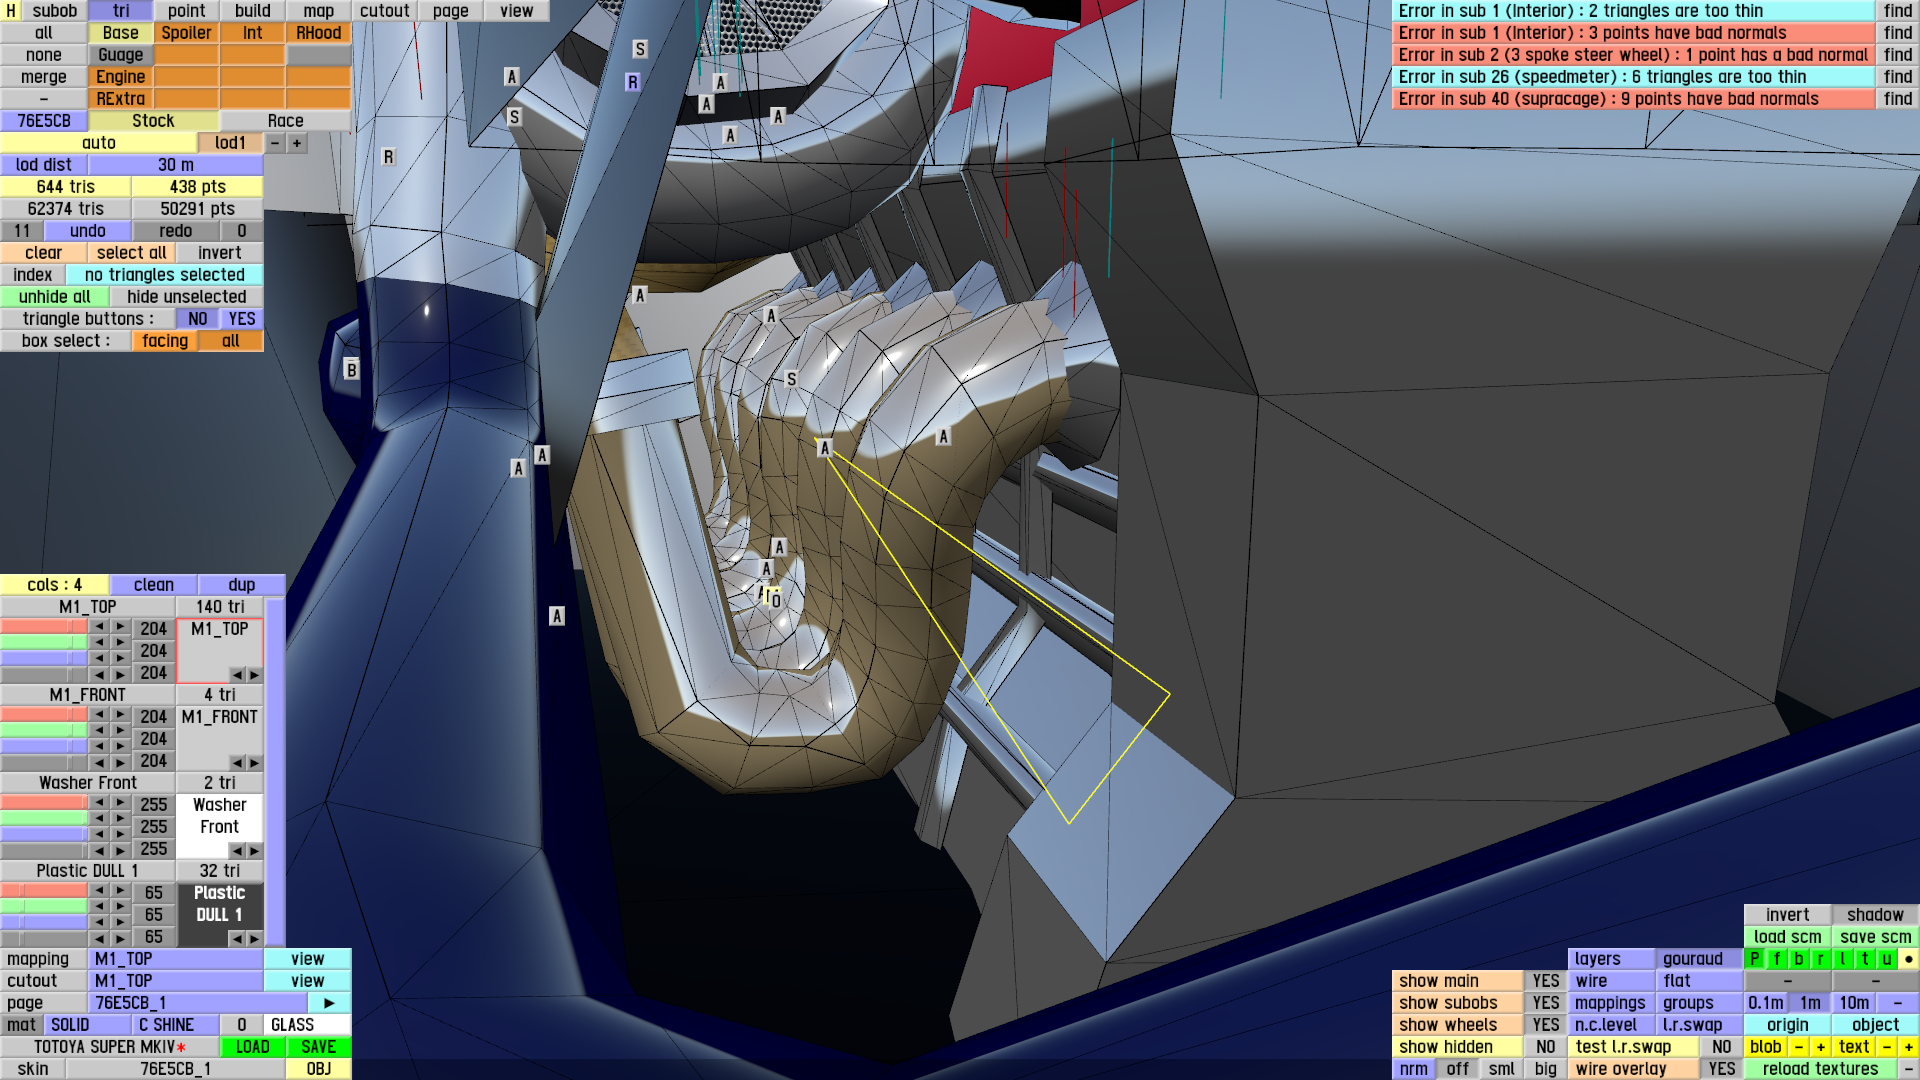Click the 'H' button at top left
This screenshot has height=1080, width=1920.
click(x=11, y=11)
